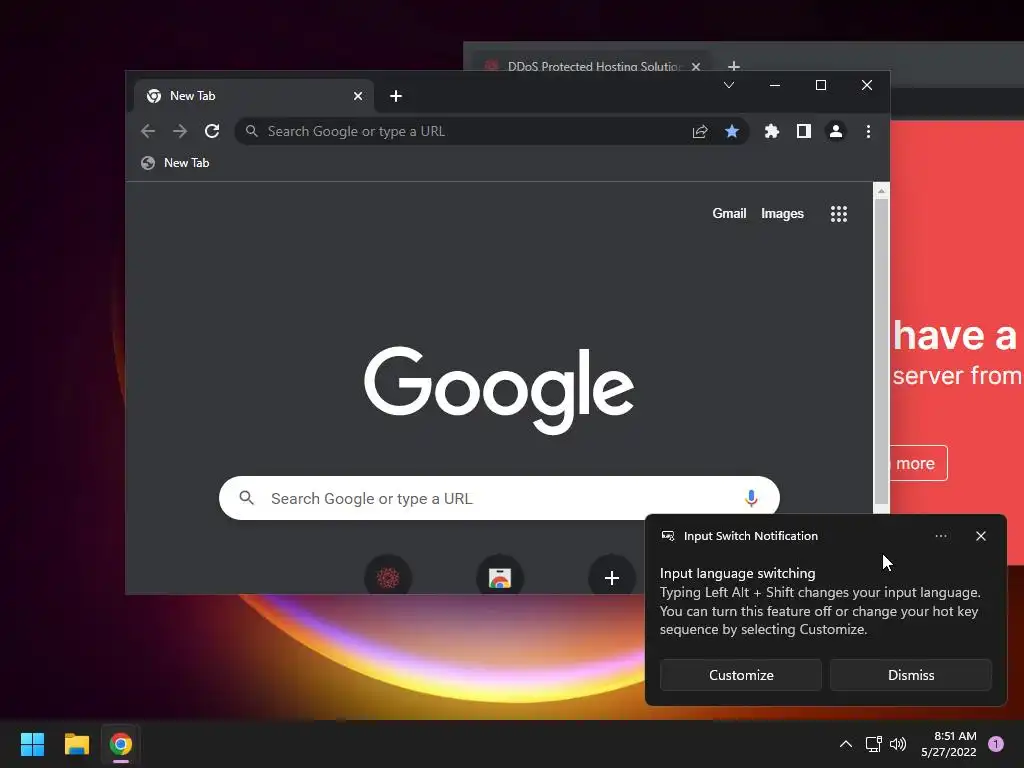Click the page's vertical scrollbar
This screenshot has width=1024, height=768.
(x=881, y=353)
